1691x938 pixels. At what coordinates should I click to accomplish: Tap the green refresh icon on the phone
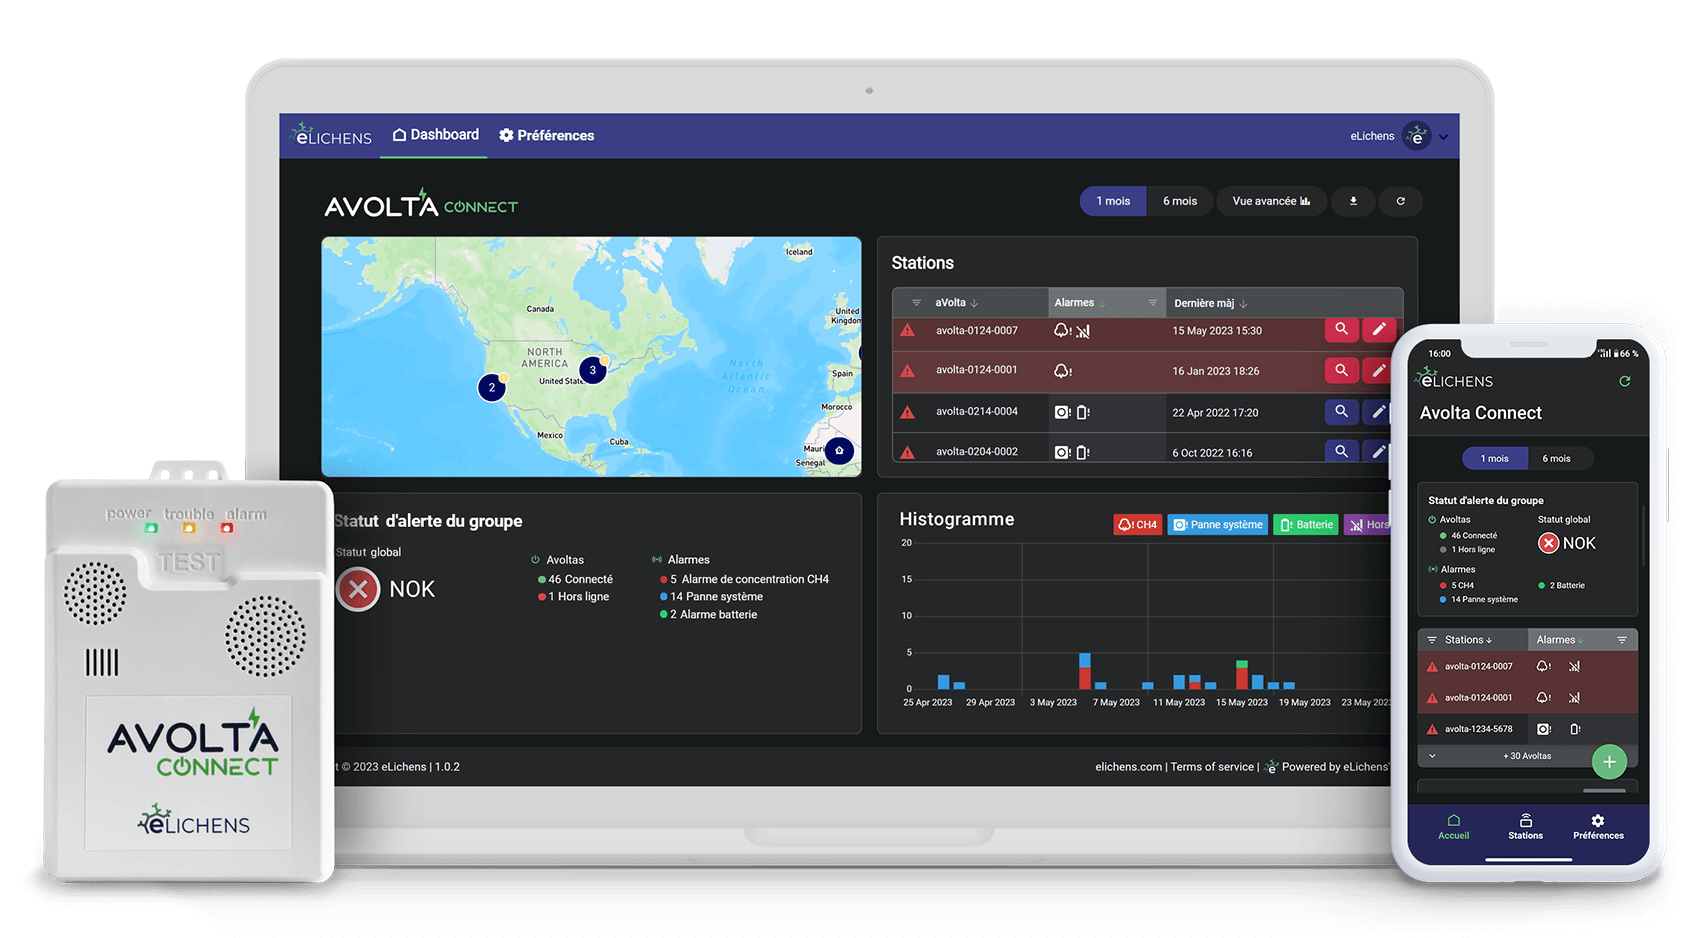[x=1625, y=381]
